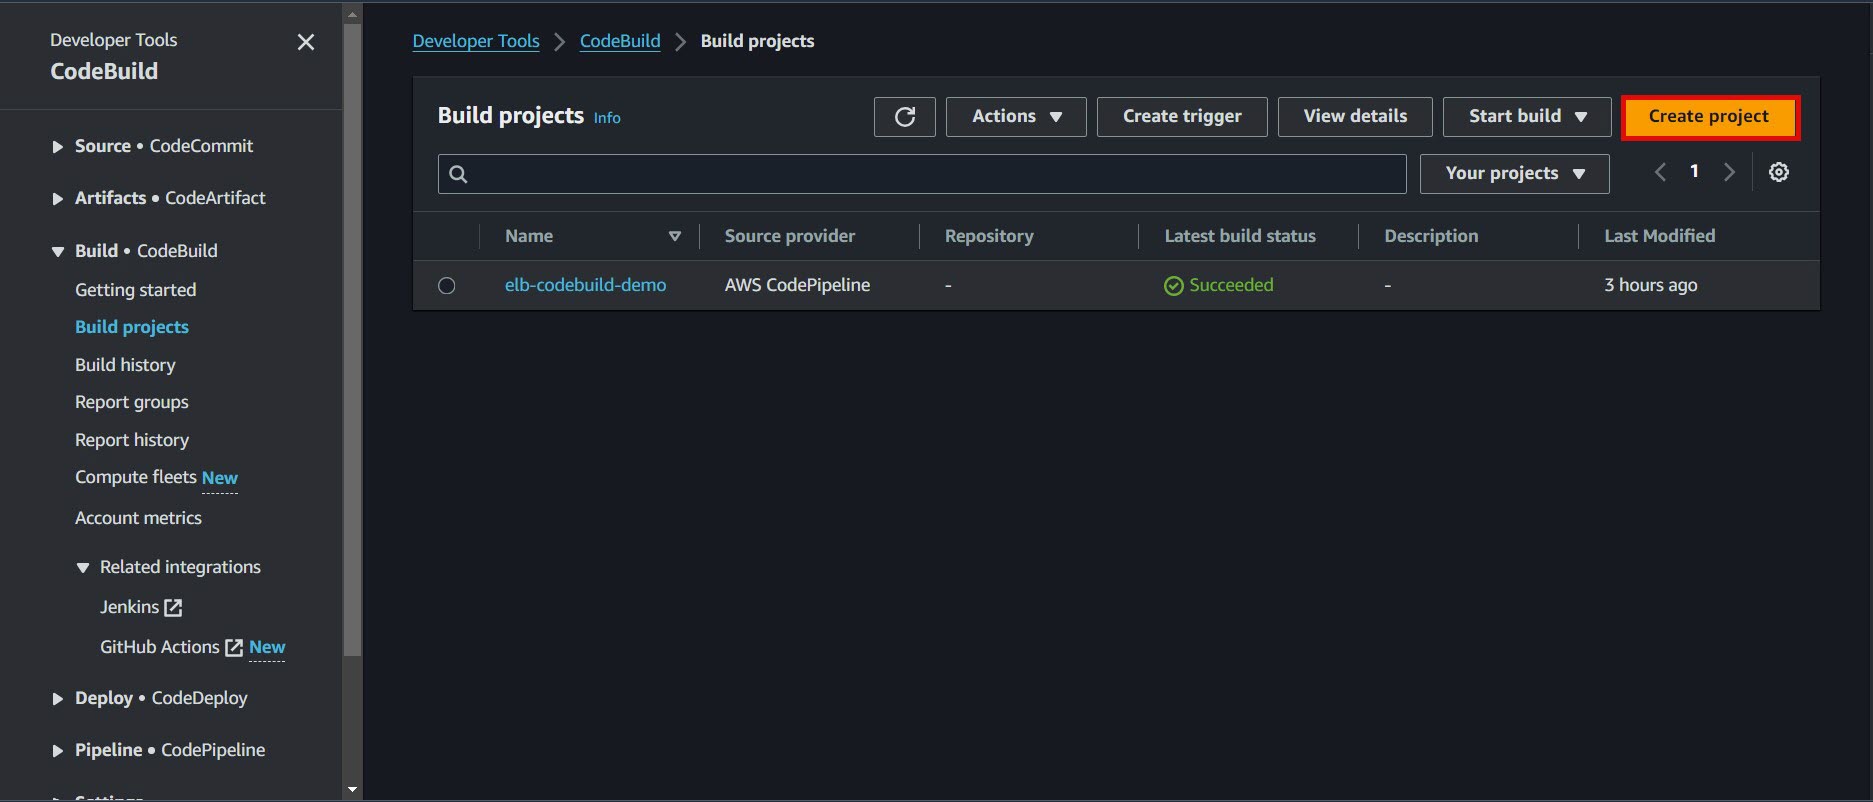This screenshot has height=802, width=1873.
Task: Click the project search input field
Action: 922,174
